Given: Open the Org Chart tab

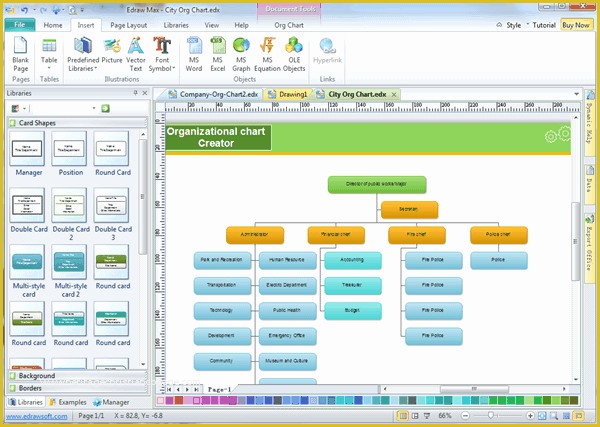Looking at the screenshot, I should click(289, 25).
